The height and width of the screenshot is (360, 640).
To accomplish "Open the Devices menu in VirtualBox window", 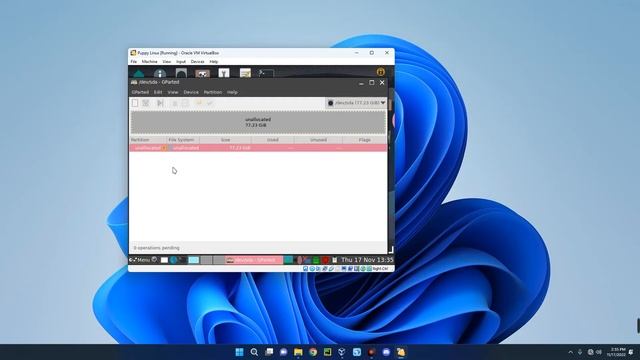I will 198,62.
